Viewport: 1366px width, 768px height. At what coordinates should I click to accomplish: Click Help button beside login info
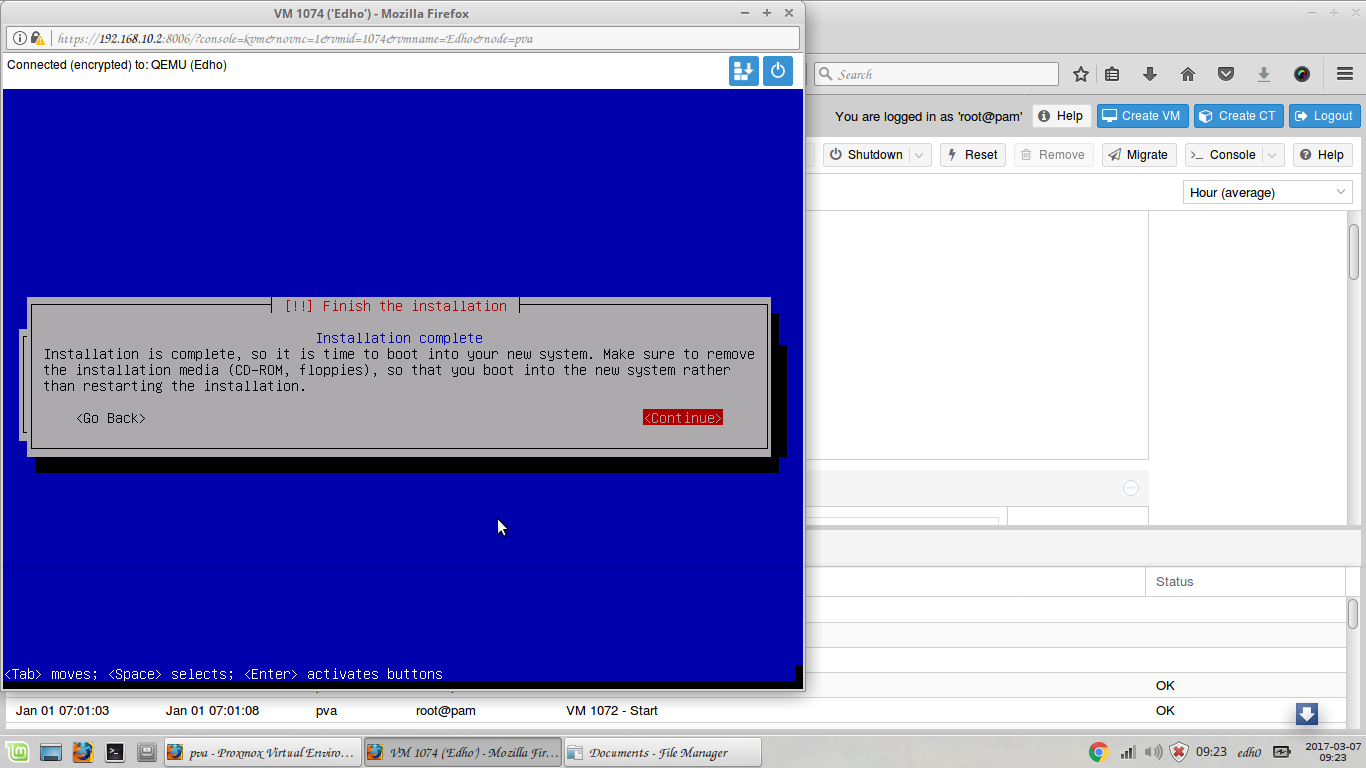click(x=1061, y=116)
